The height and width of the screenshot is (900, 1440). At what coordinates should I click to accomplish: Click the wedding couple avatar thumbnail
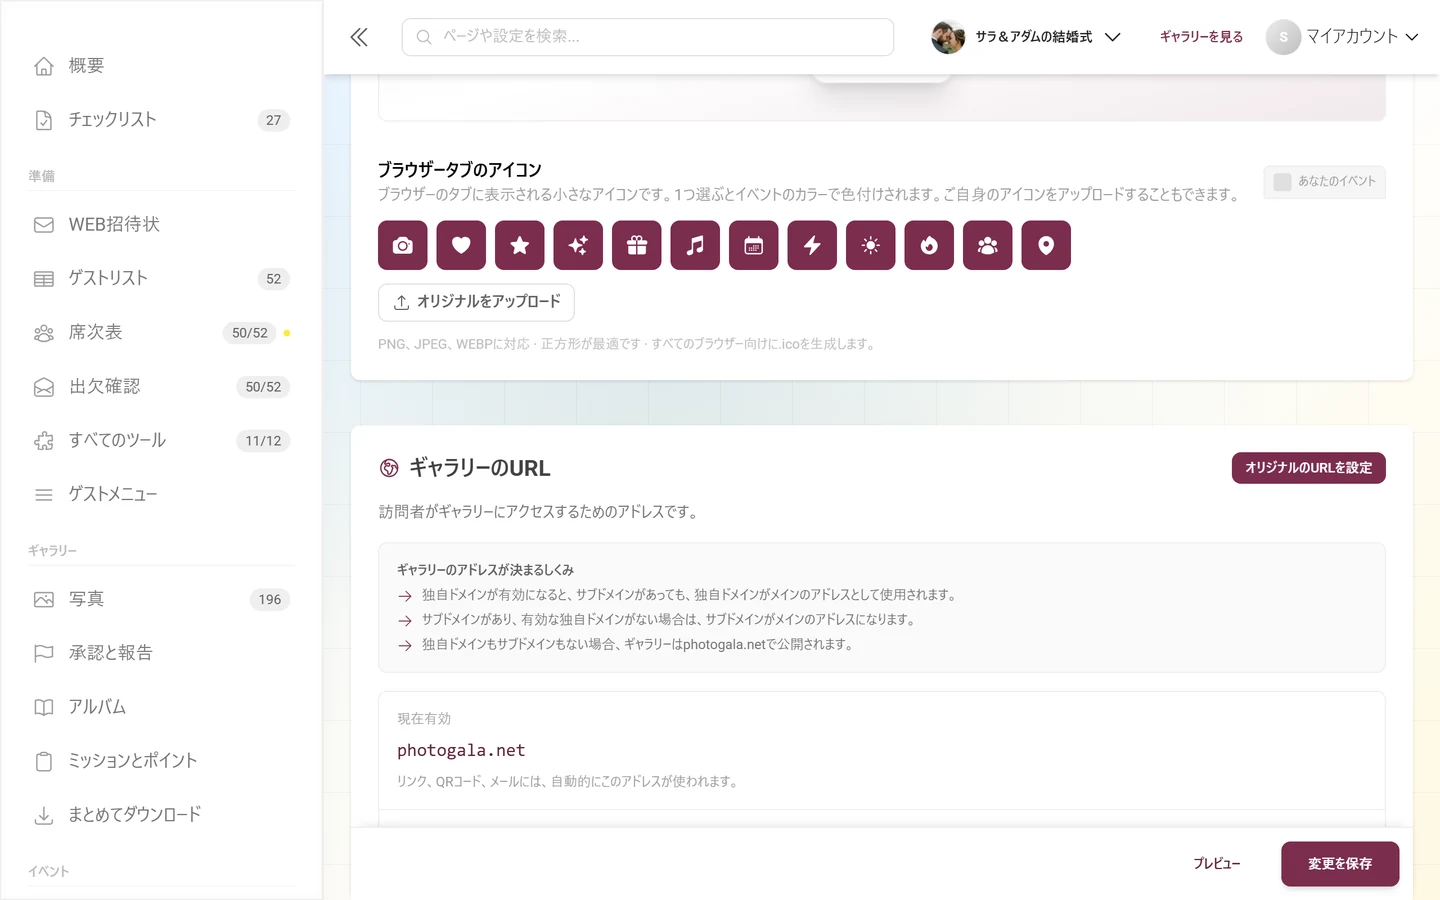948,37
